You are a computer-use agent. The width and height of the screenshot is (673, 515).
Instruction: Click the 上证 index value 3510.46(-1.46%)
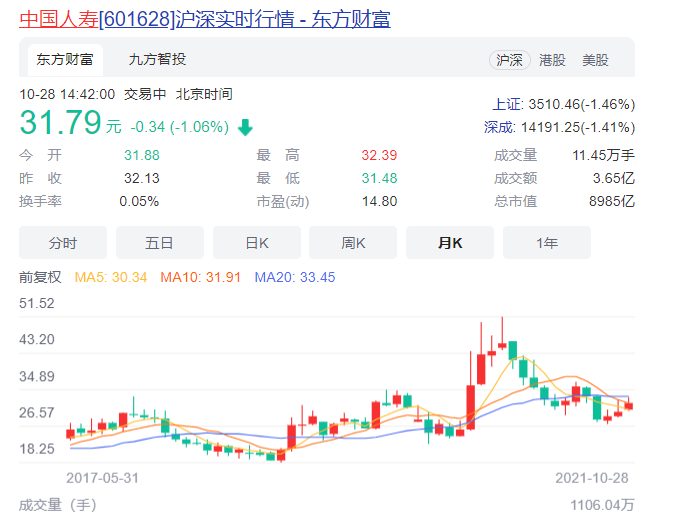point(582,104)
